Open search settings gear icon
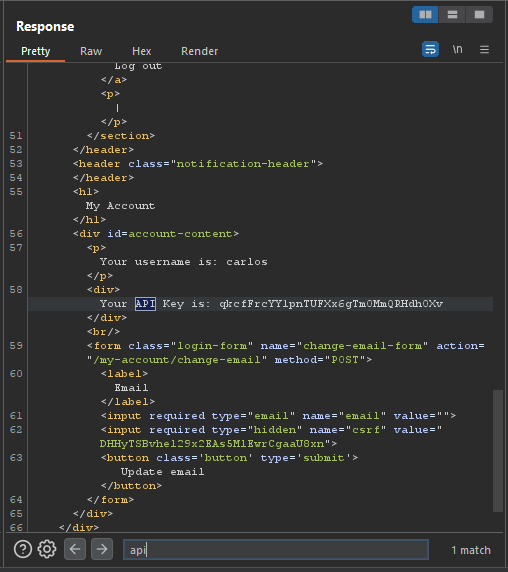The height and width of the screenshot is (572, 508). point(47,549)
